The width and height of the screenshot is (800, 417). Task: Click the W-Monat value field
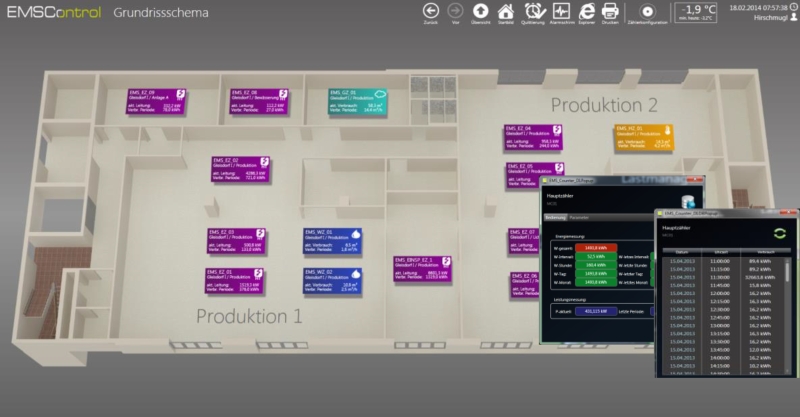click(596, 282)
